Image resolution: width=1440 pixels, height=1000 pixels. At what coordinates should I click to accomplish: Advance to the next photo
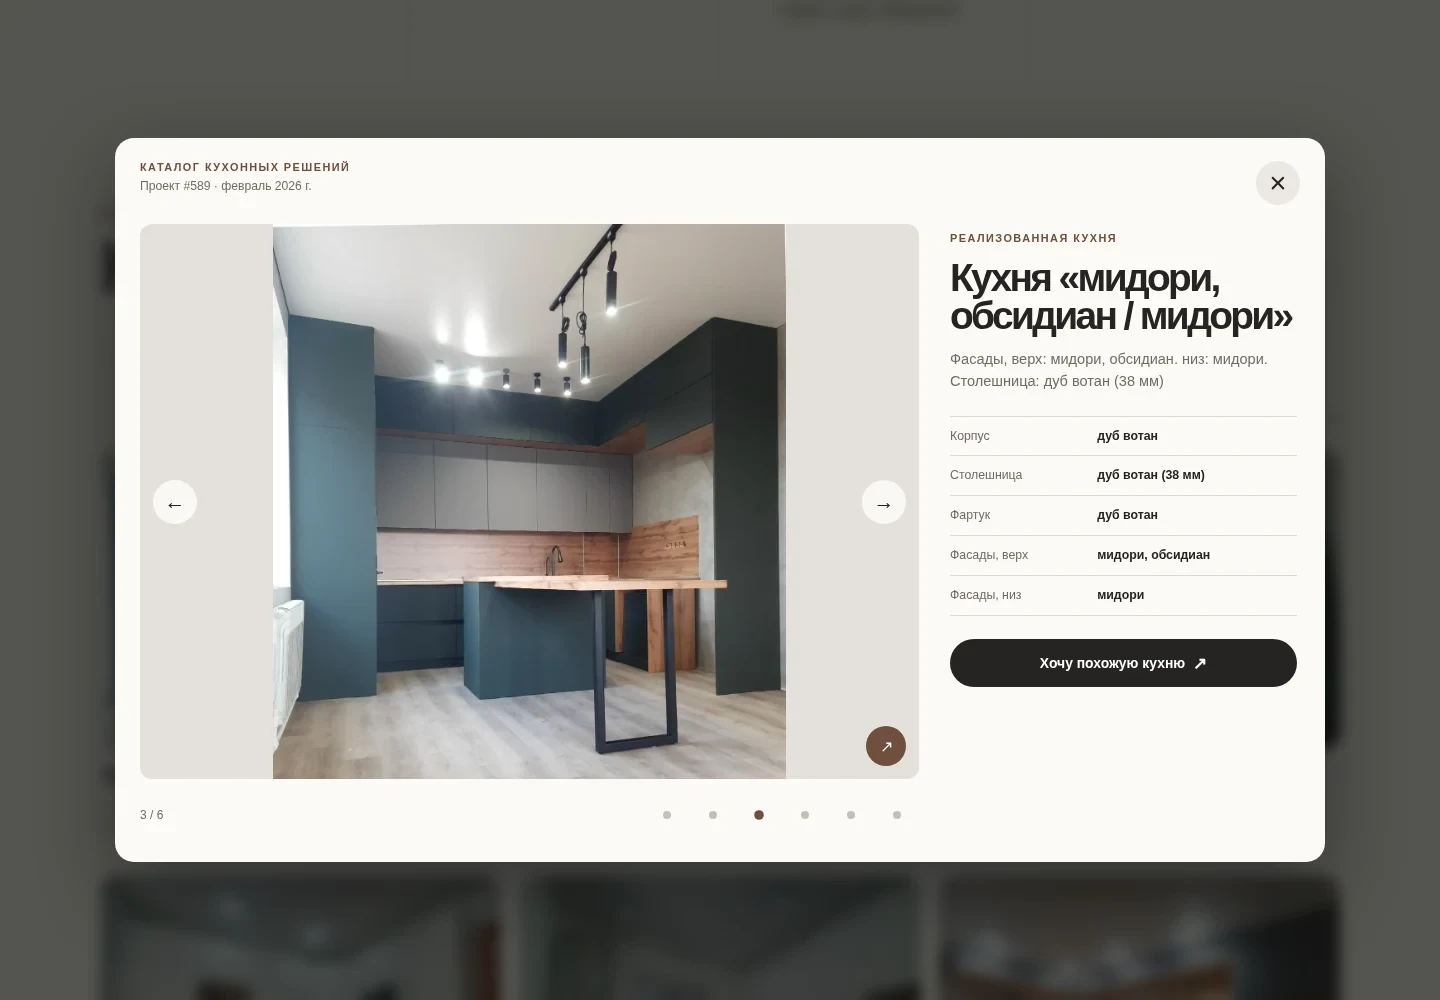884,502
